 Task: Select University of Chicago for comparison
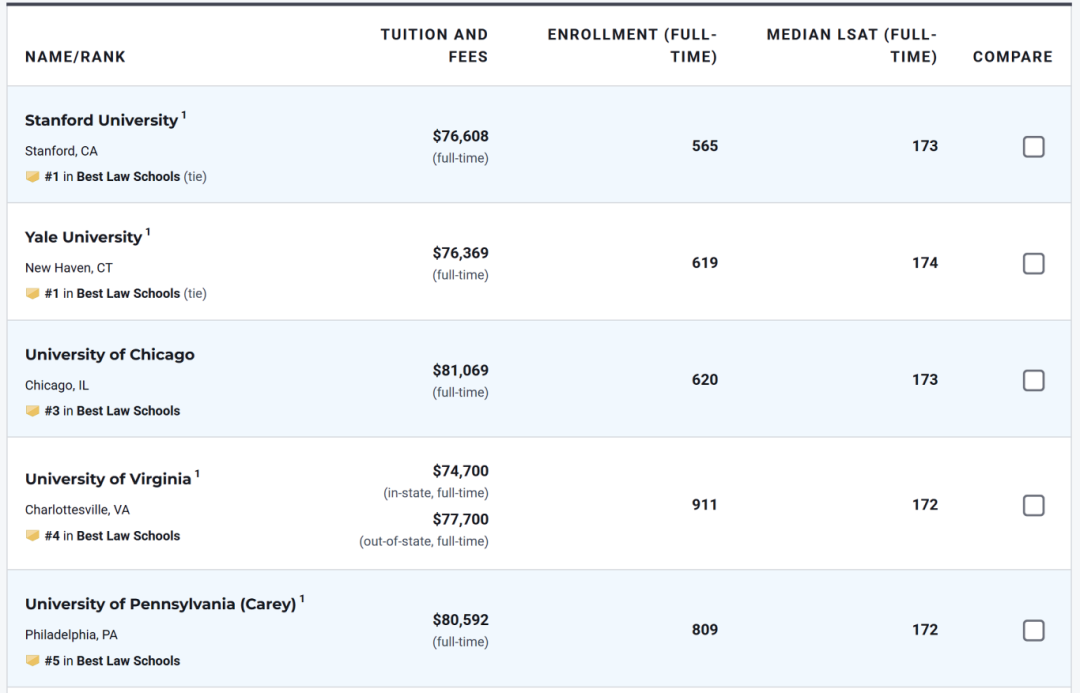point(1033,381)
